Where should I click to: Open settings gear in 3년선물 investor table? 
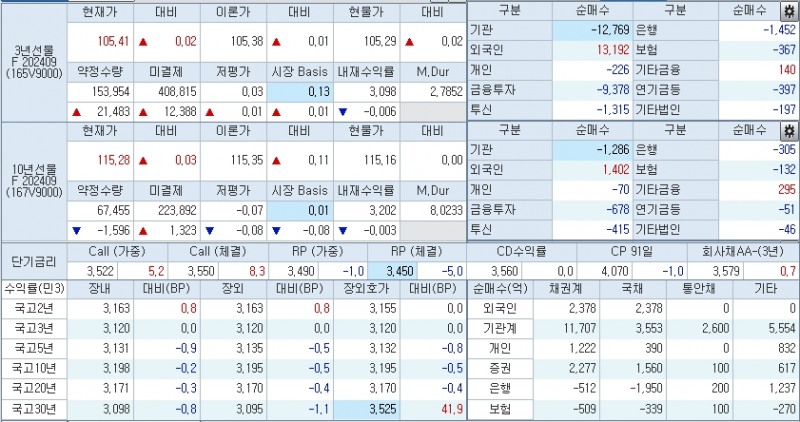[x=788, y=14]
